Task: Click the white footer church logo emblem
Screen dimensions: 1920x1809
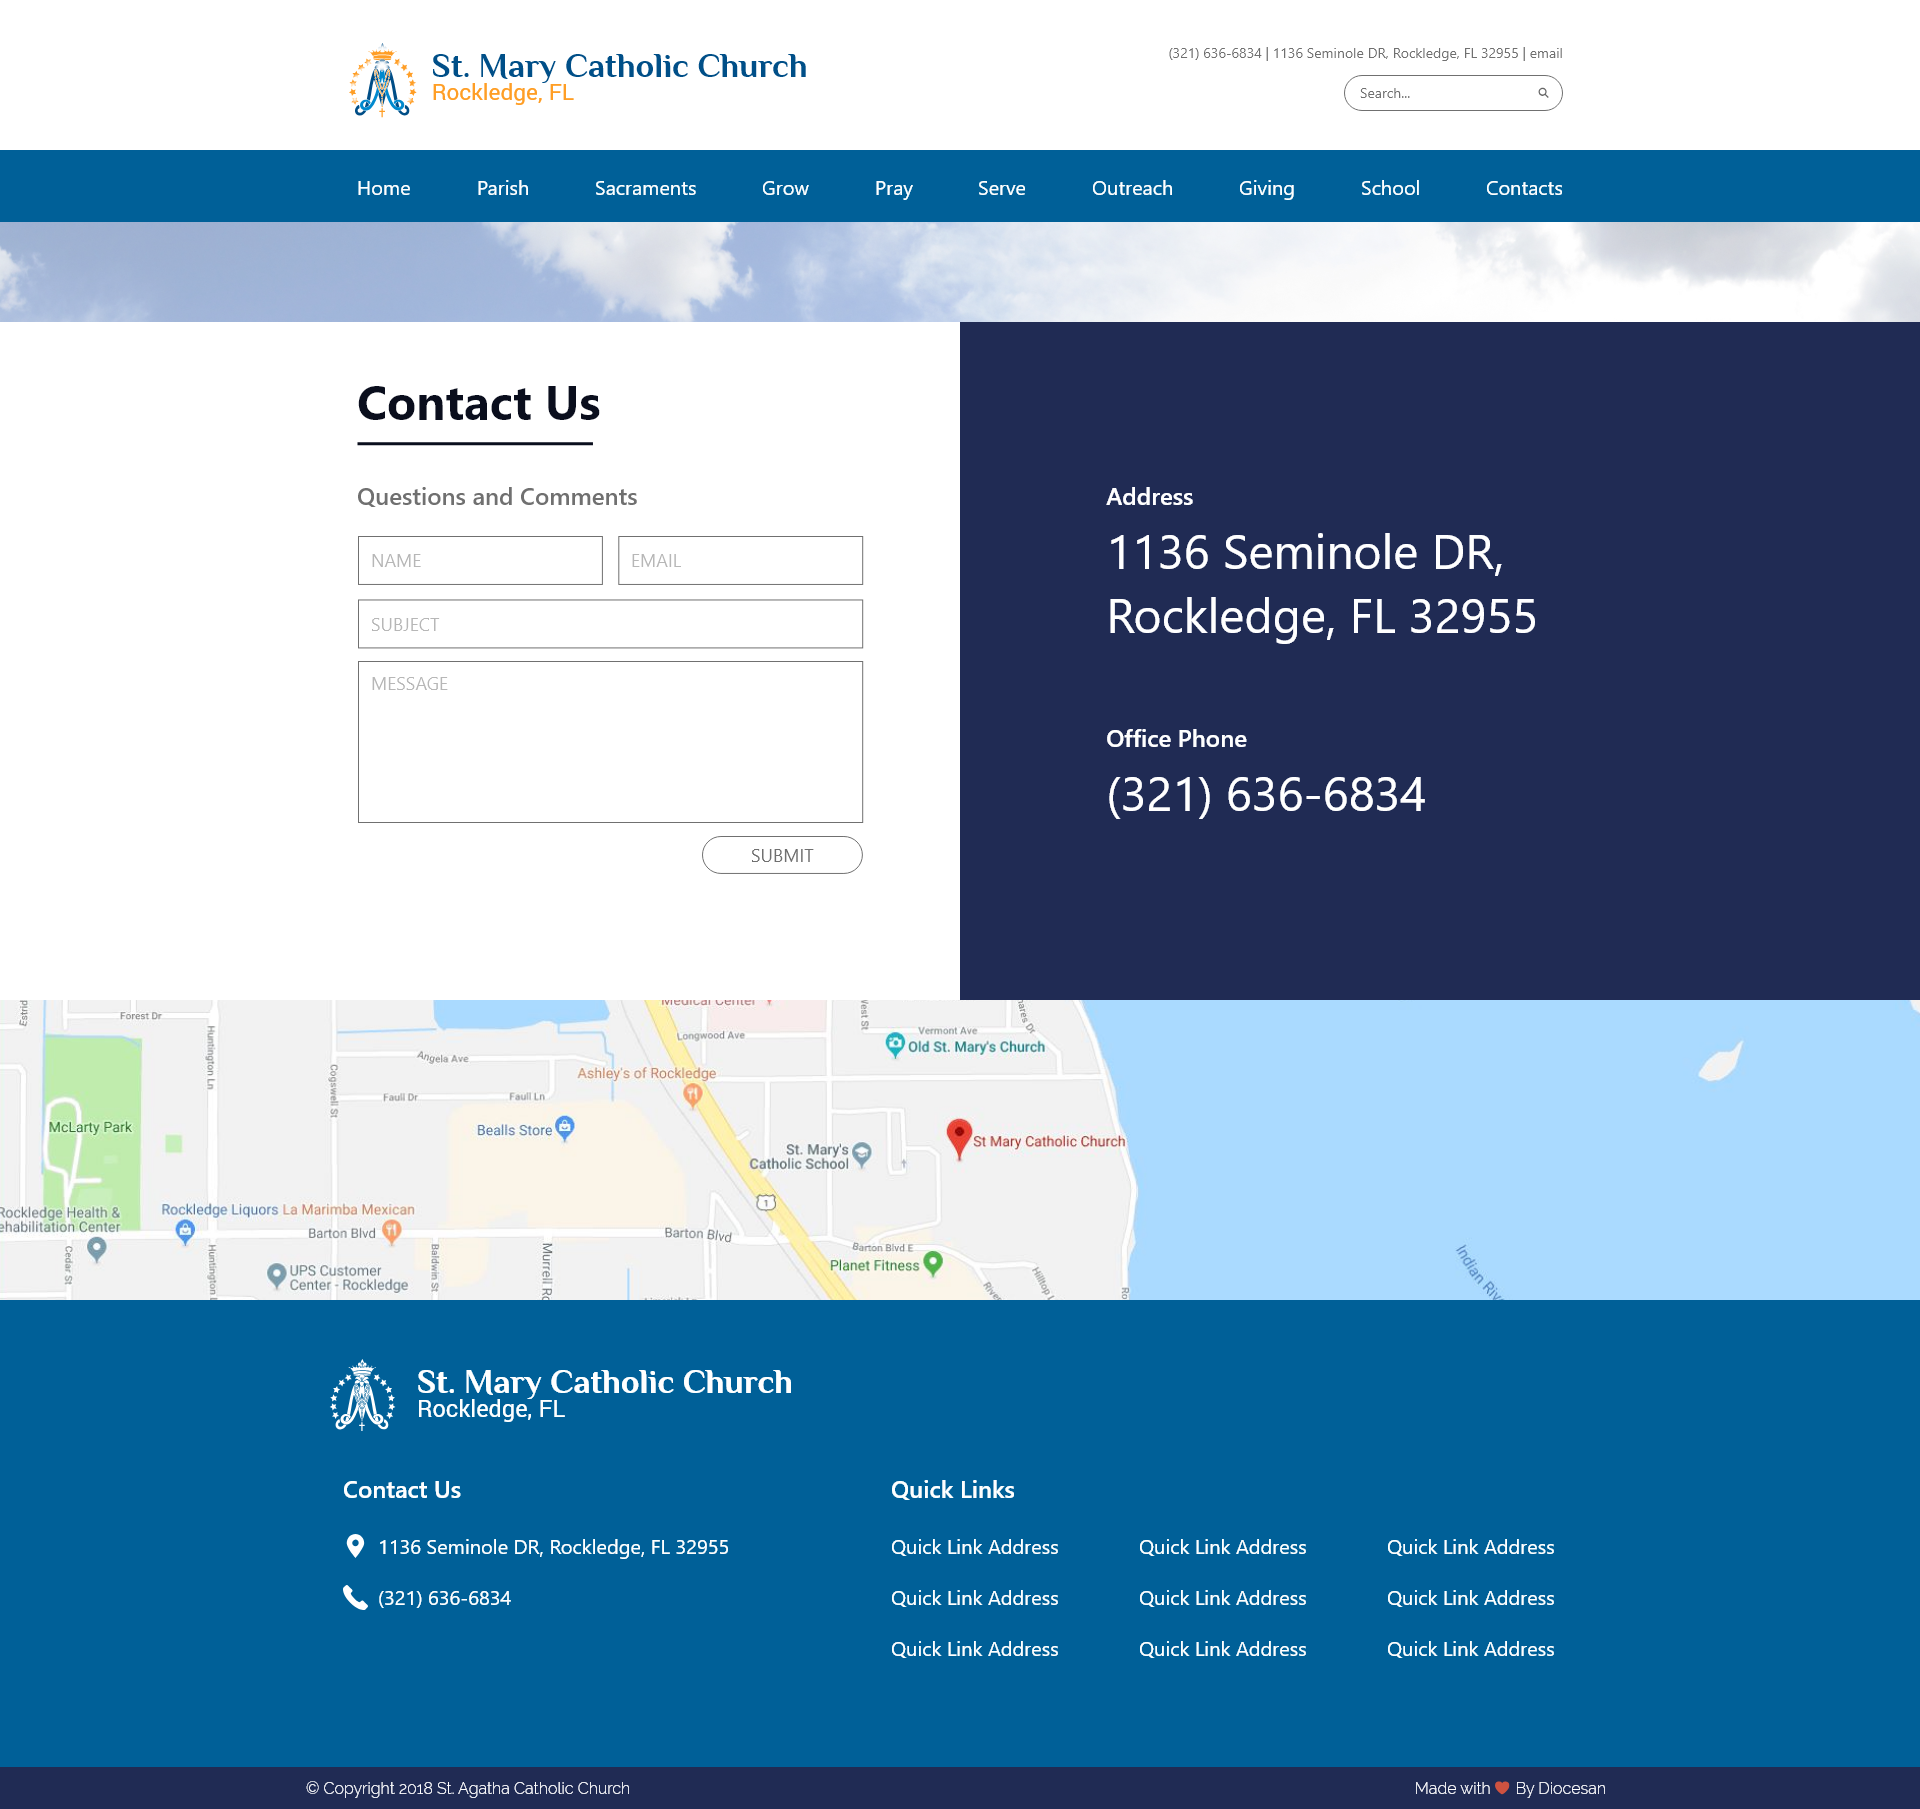Action: click(362, 1394)
